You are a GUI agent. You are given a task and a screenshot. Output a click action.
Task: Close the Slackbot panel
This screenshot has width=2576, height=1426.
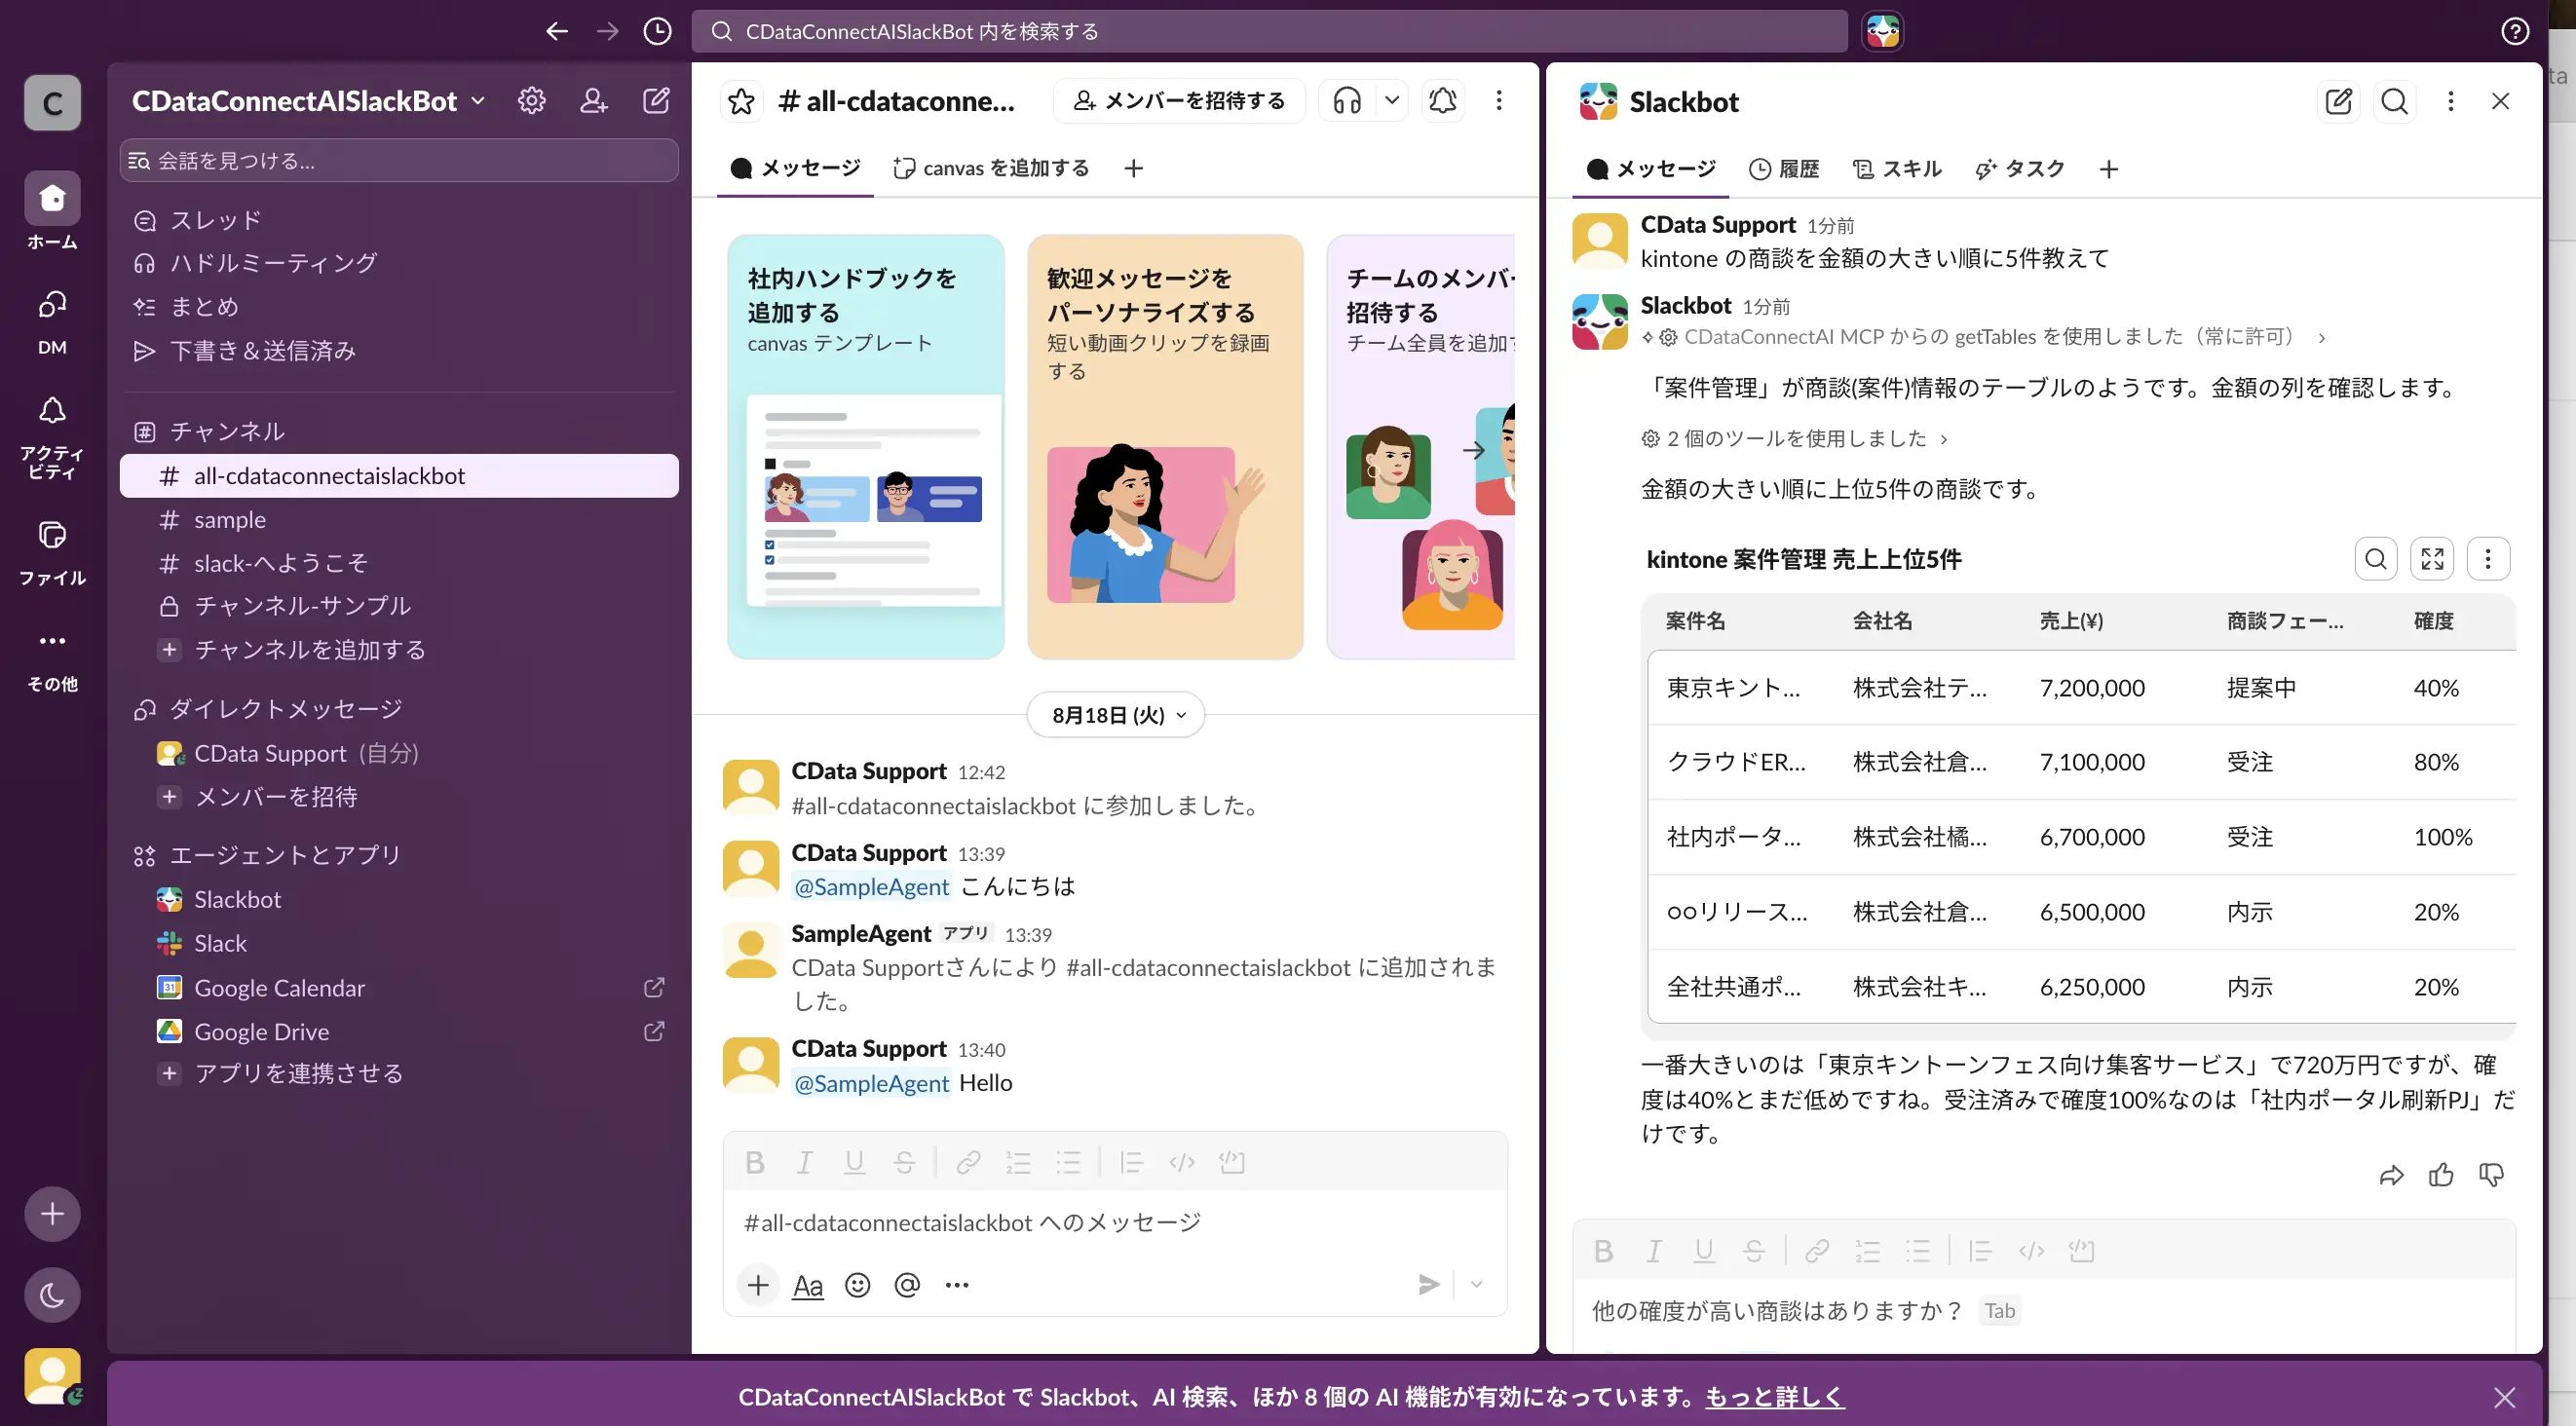pos(2500,101)
